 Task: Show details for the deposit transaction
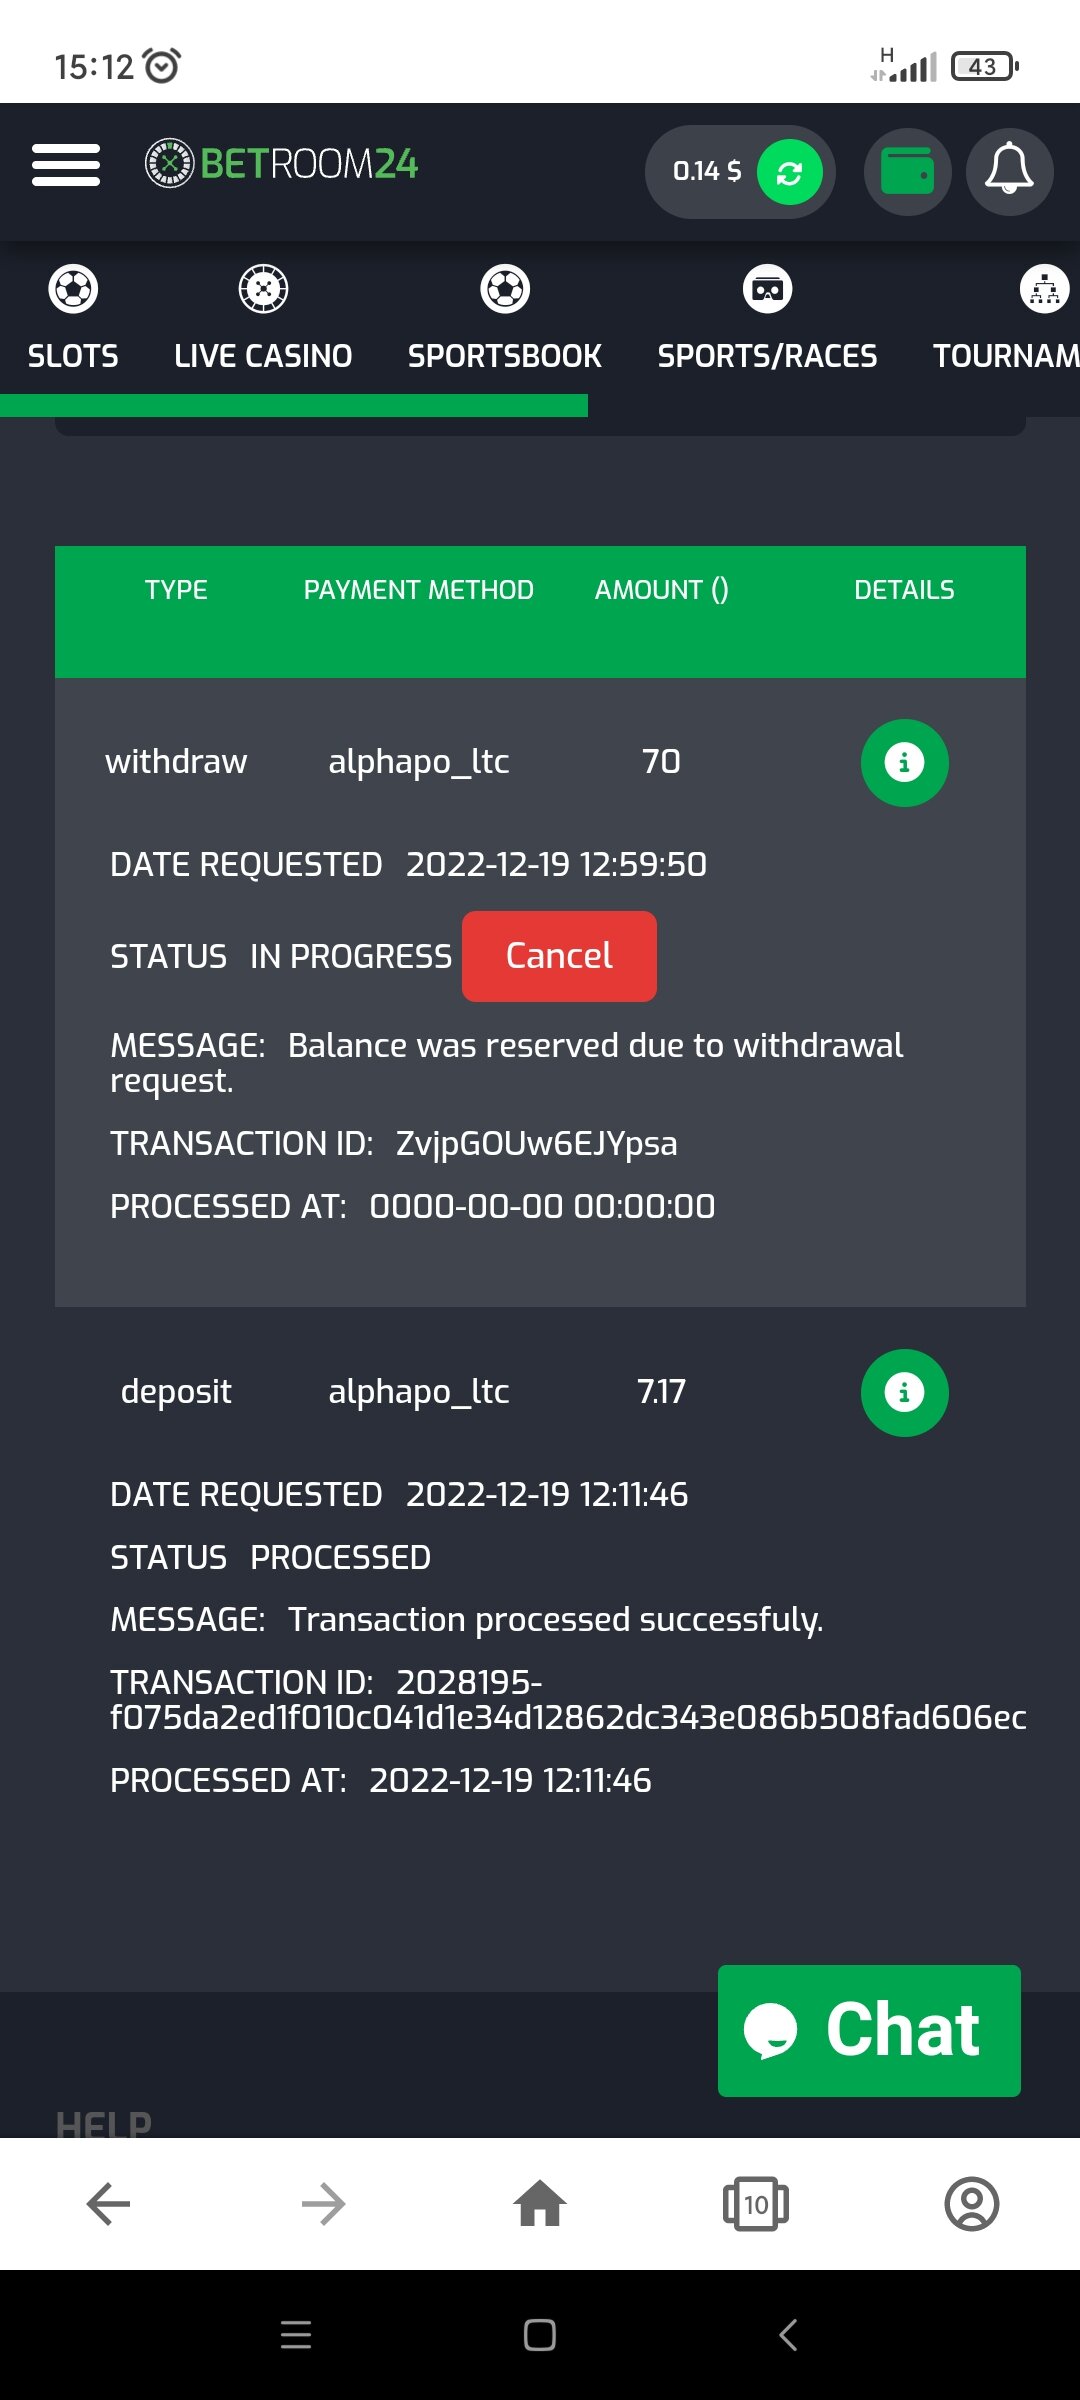click(x=904, y=1393)
